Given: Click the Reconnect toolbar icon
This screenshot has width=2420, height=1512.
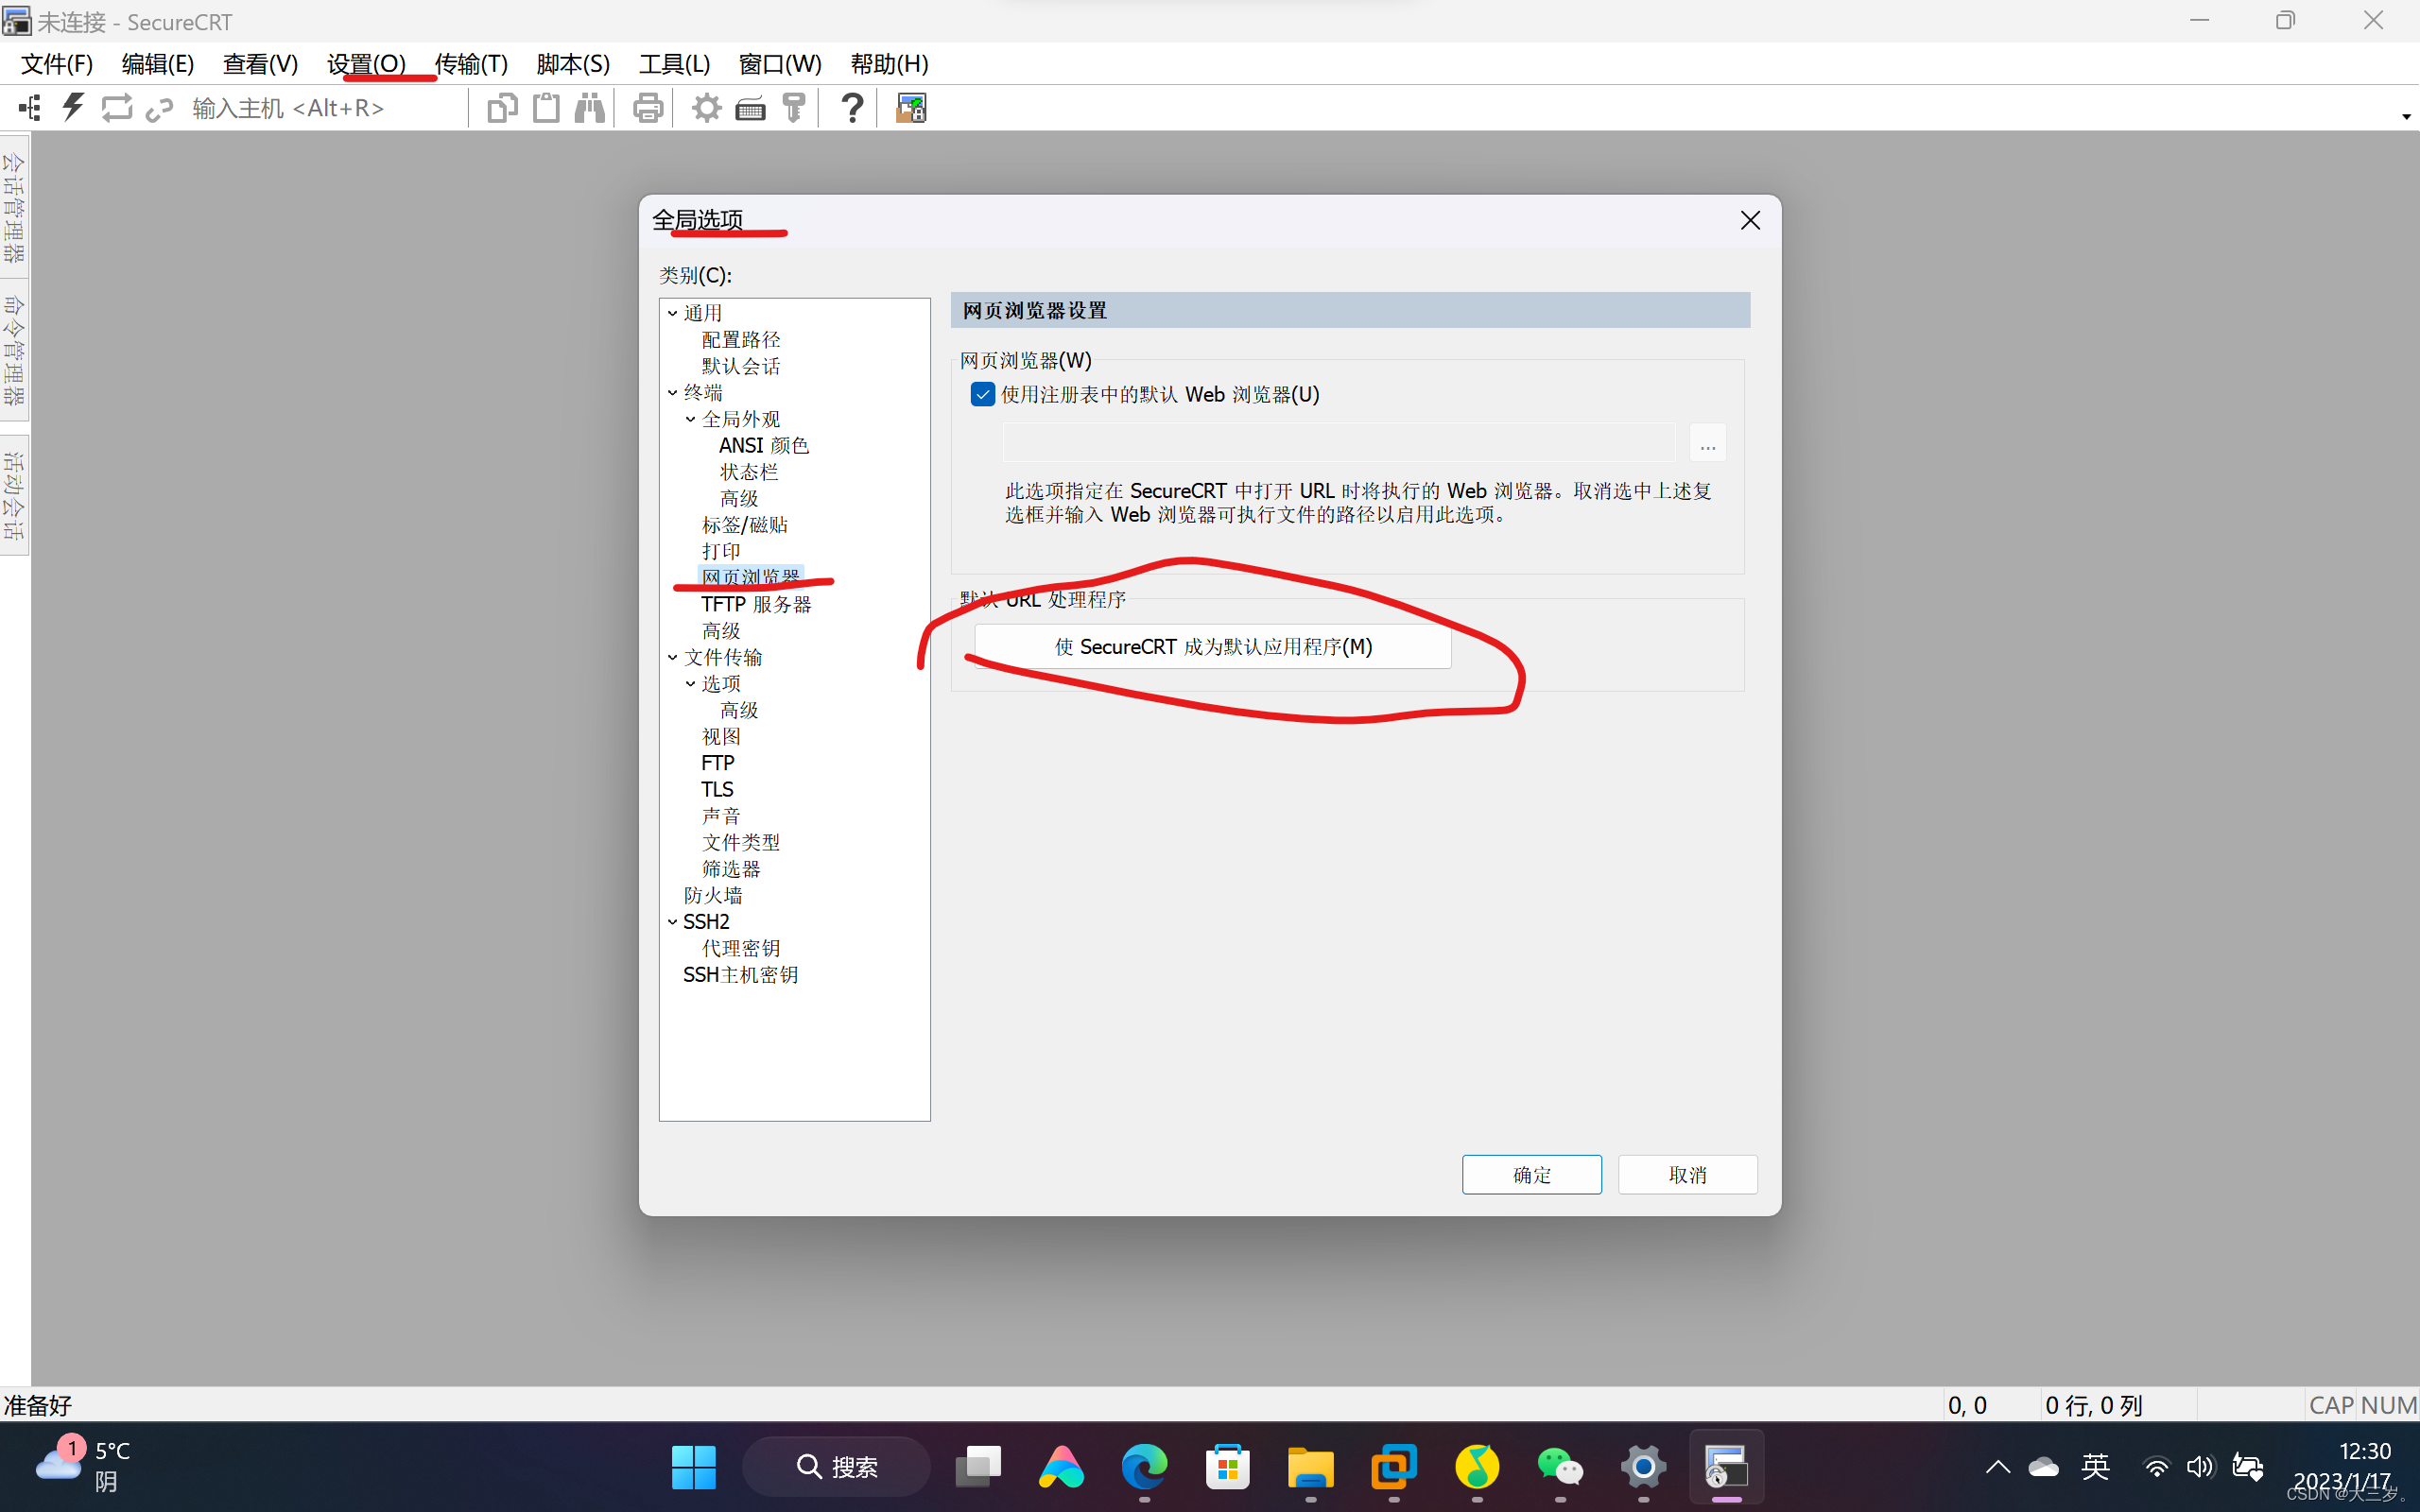Looking at the screenshot, I should tap(117, 107).
